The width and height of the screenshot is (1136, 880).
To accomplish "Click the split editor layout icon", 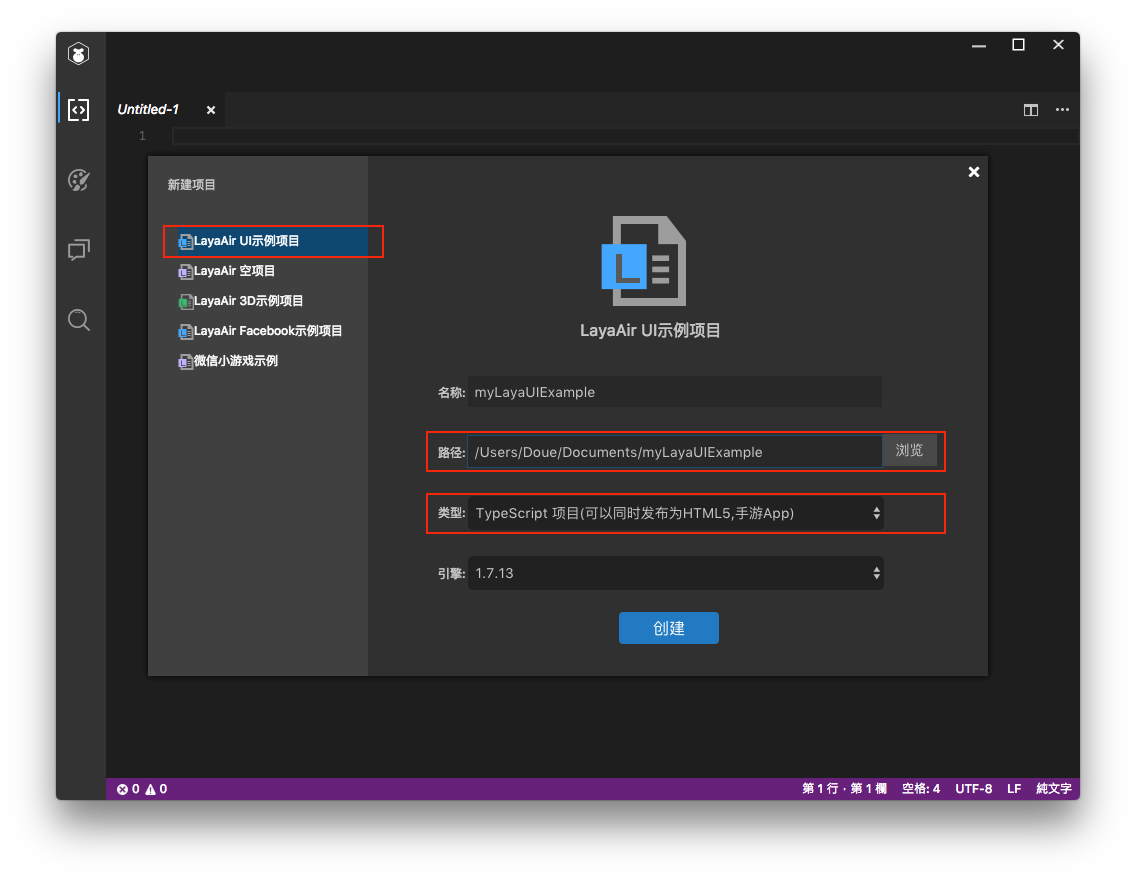I will tap(1030, 110).
